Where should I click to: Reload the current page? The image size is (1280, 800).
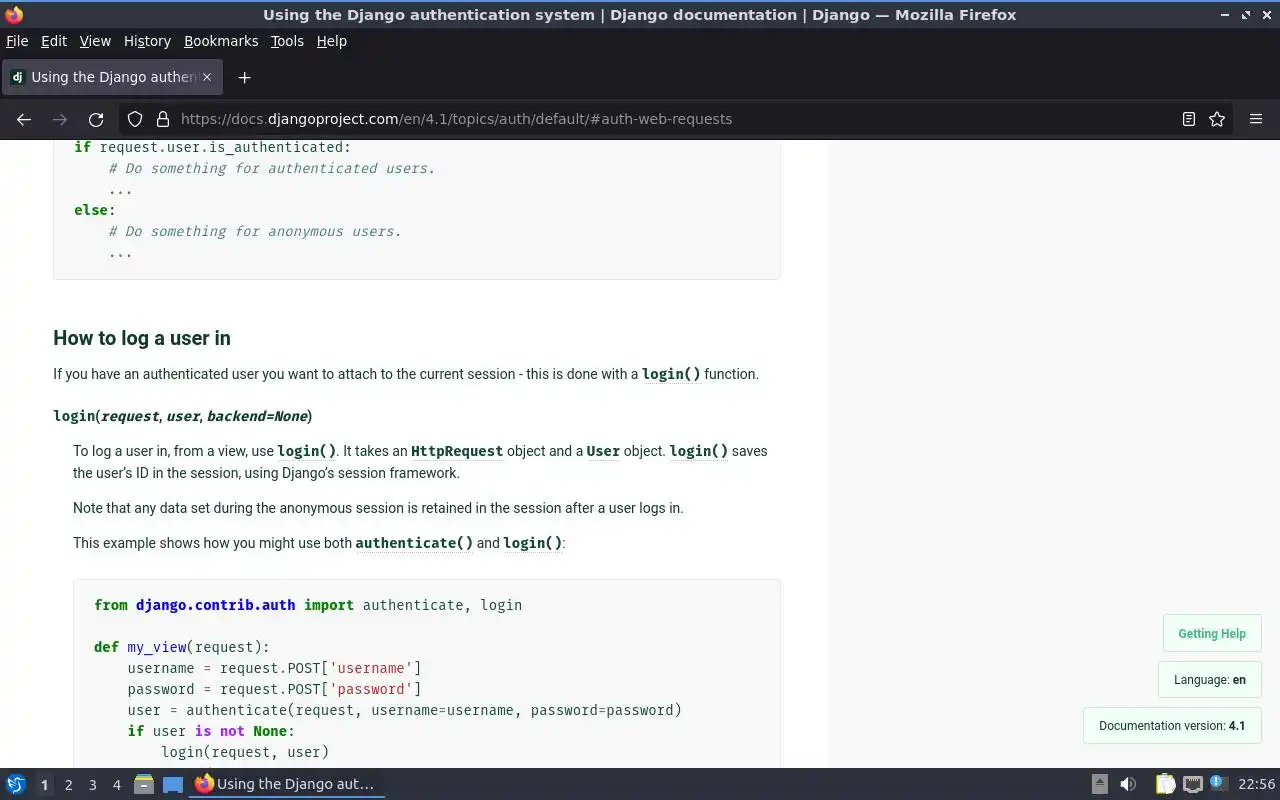[96, 119]
